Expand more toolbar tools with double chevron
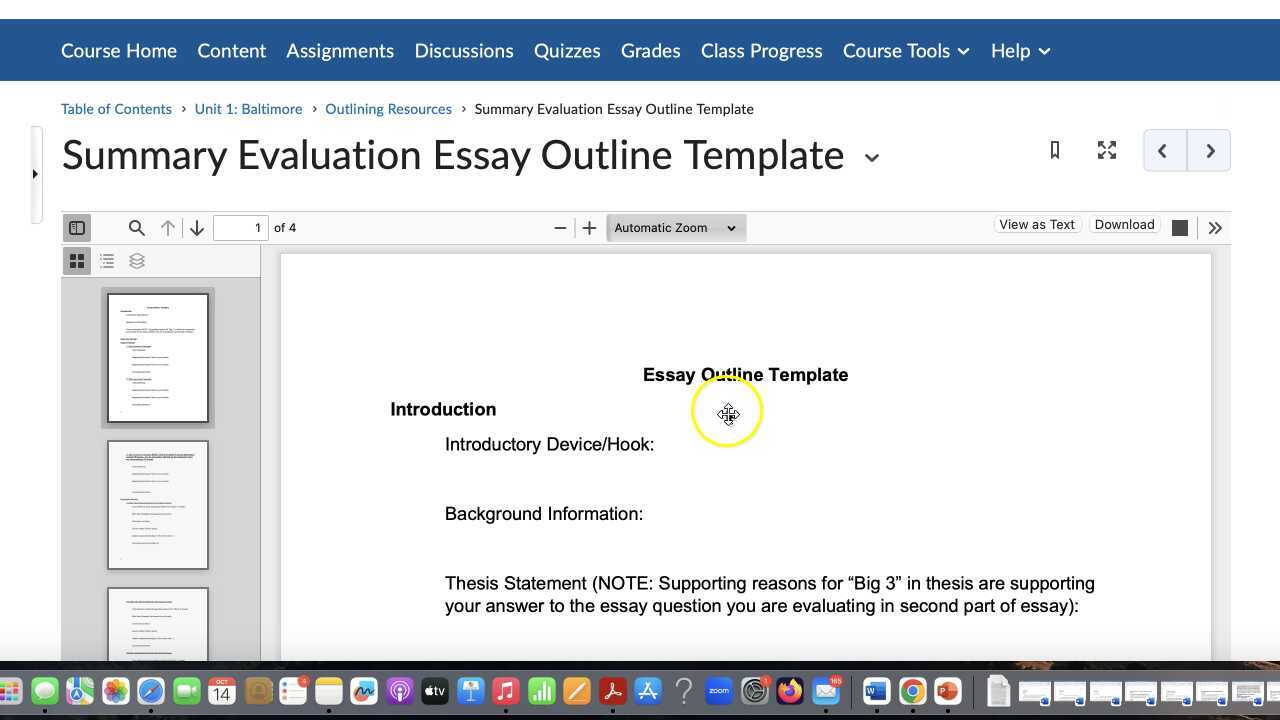Viewport: 1280px width, 720px height. pos(1215,227)
